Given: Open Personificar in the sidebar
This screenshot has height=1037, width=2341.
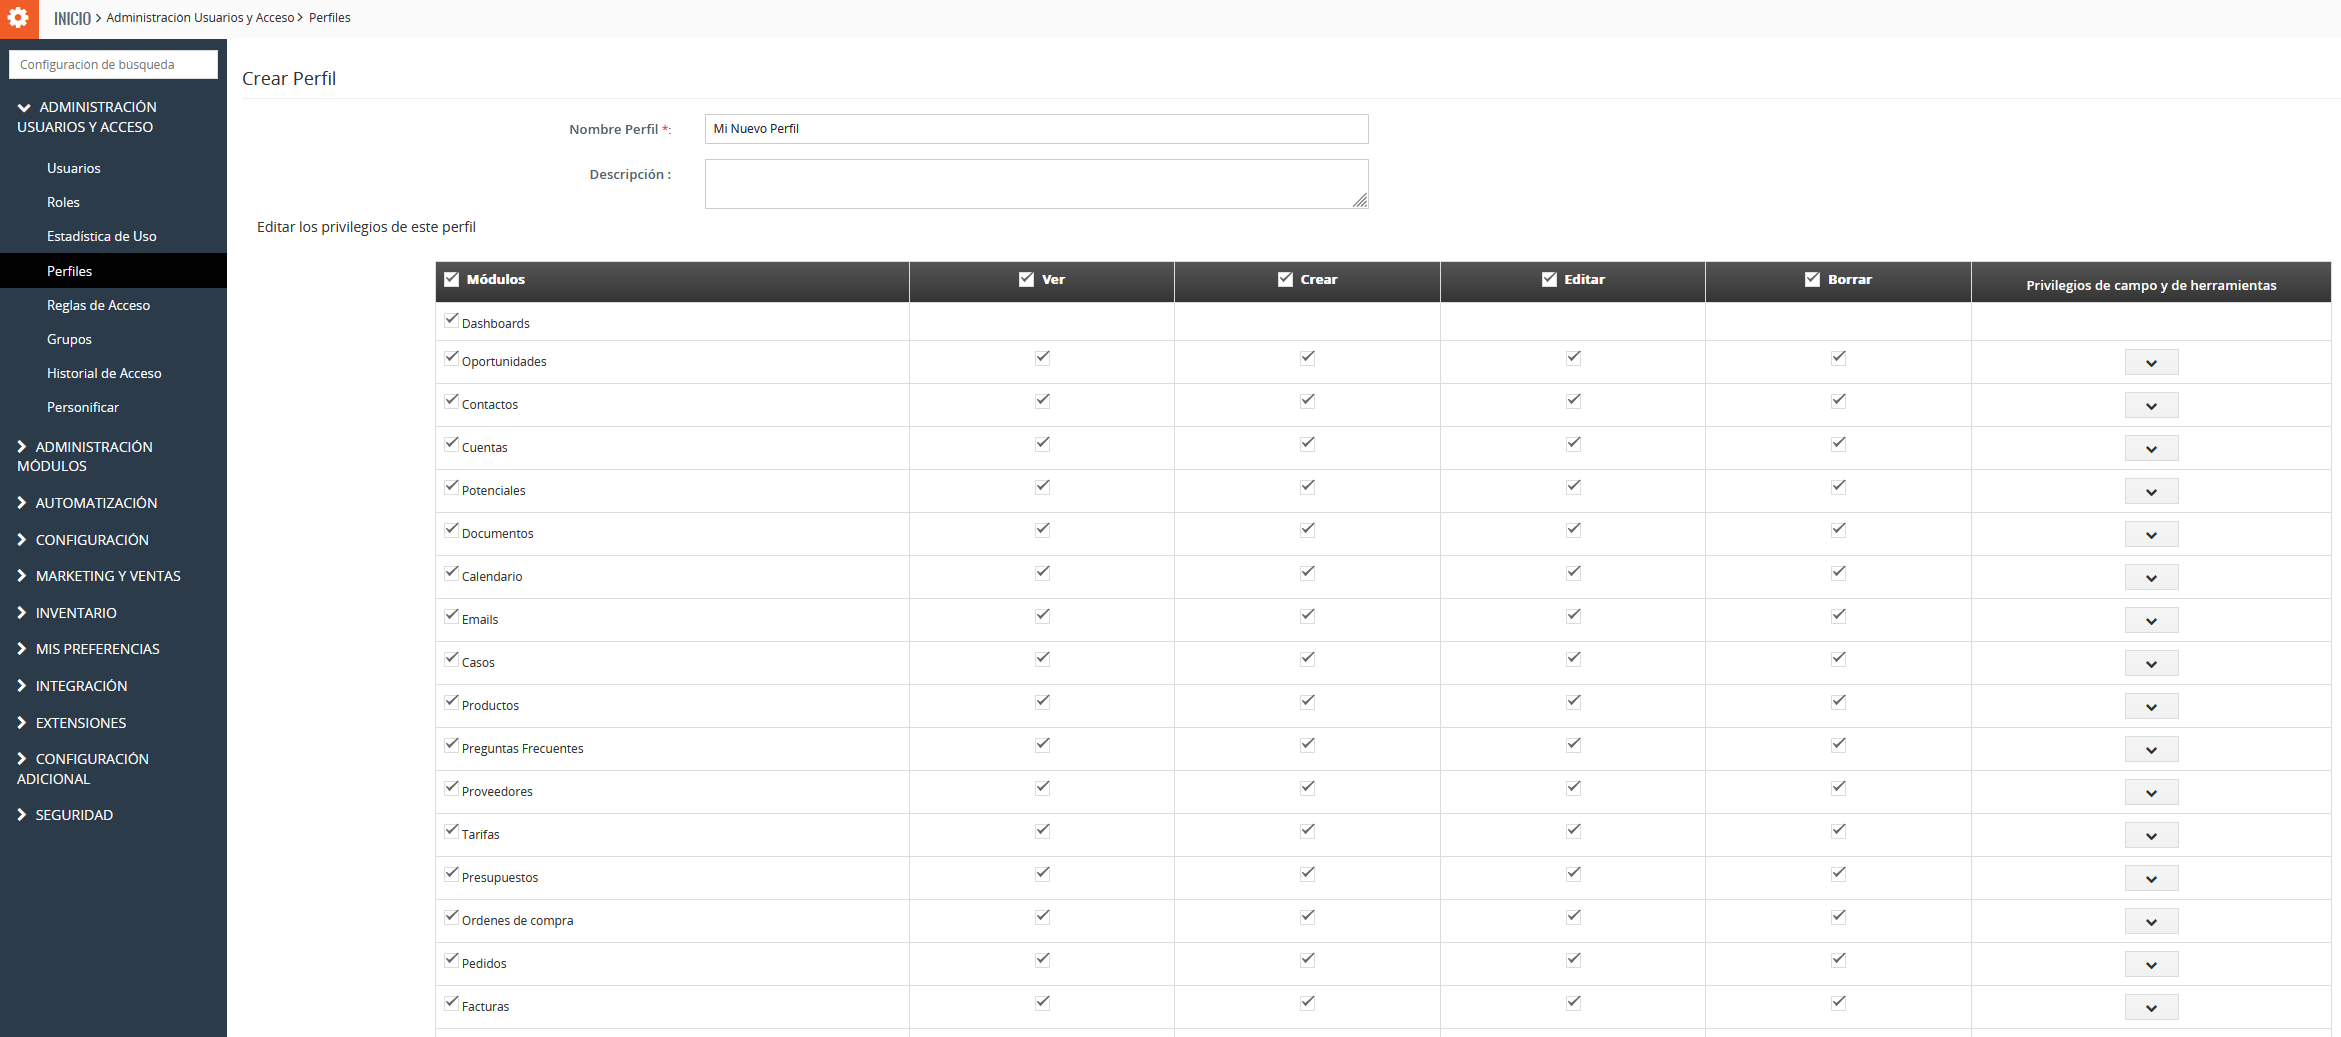Looking at the screenshot, I should [x=83, y=407].
